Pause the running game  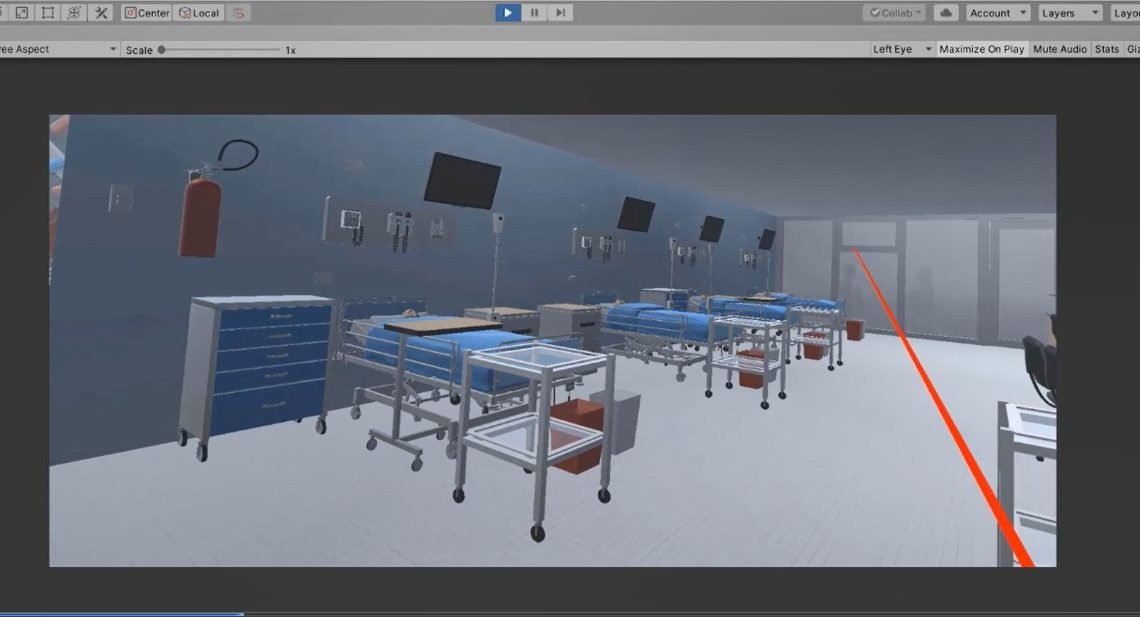point(535,13)
